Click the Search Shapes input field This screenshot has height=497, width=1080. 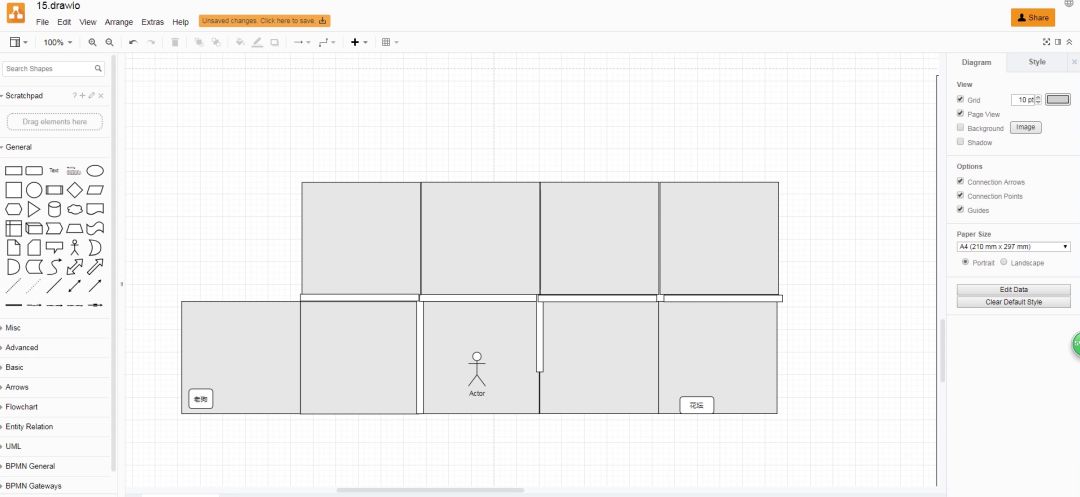tap(48, 69)
